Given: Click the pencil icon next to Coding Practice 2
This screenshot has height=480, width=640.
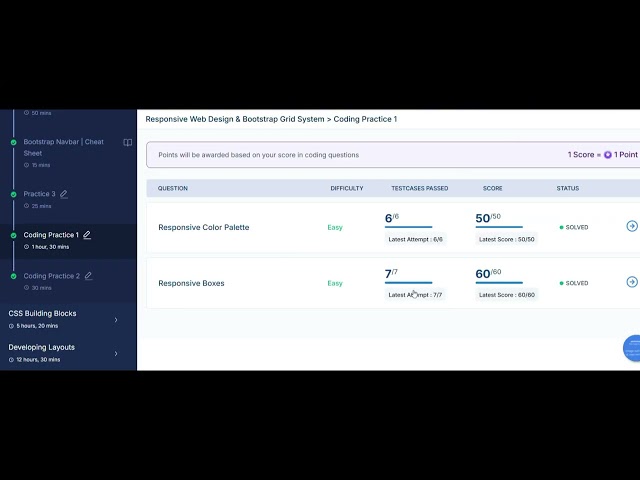Looking at the screenshot, I should pos(88,276).
